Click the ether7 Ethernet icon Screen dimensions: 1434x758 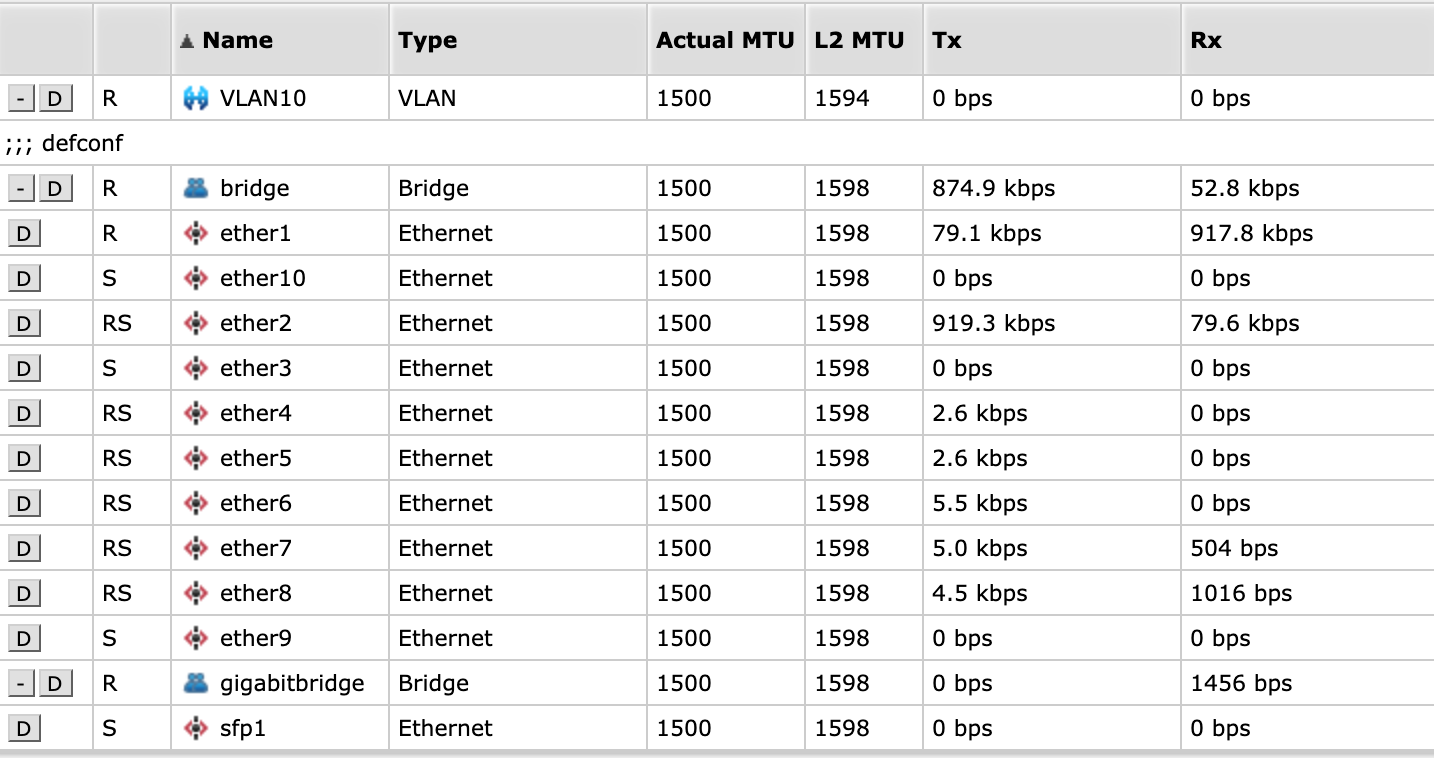click(x=196, y=548)
